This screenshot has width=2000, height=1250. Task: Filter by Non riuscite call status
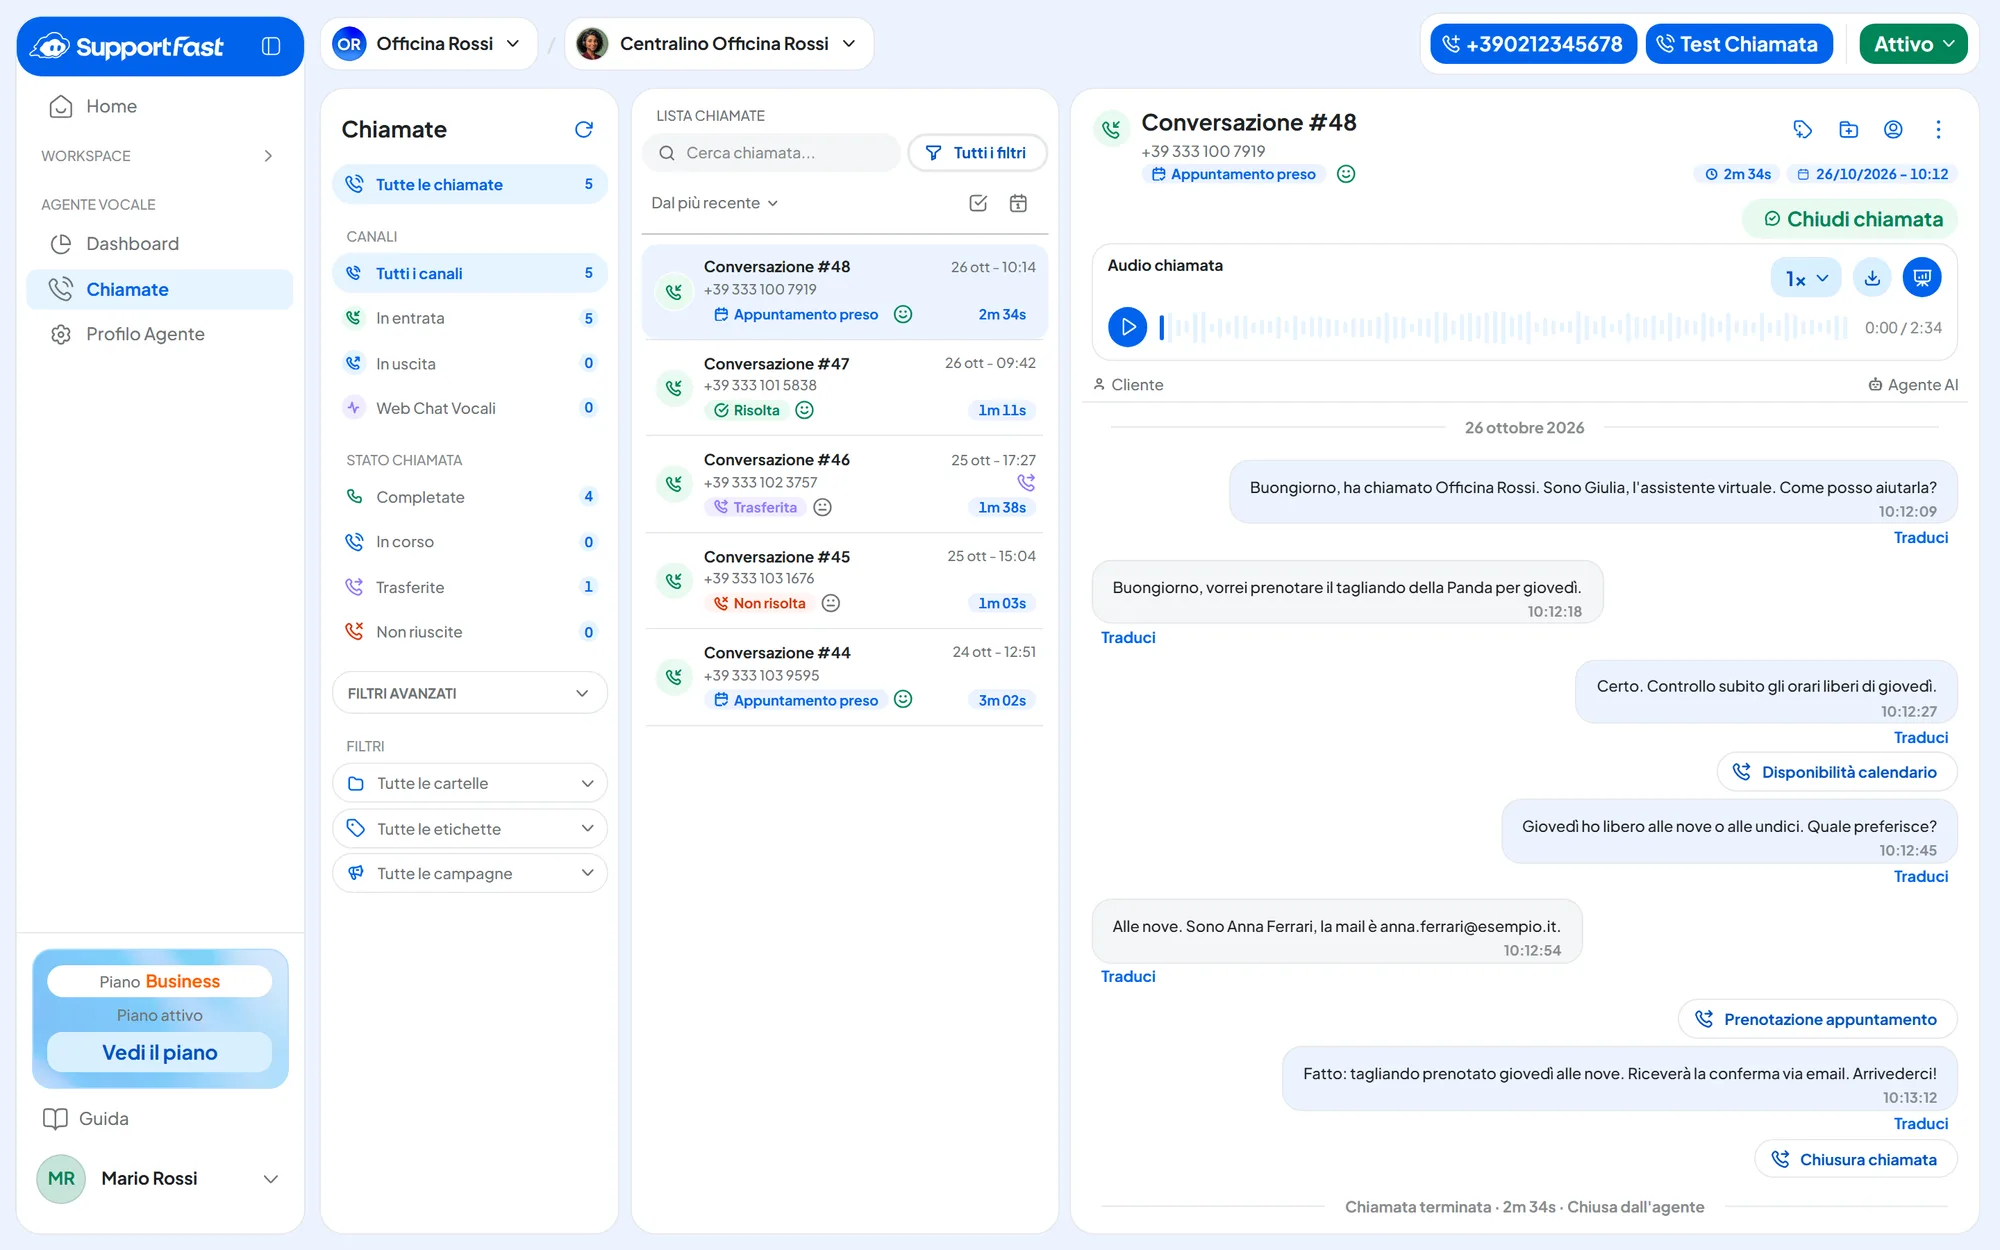pos(469,632)
